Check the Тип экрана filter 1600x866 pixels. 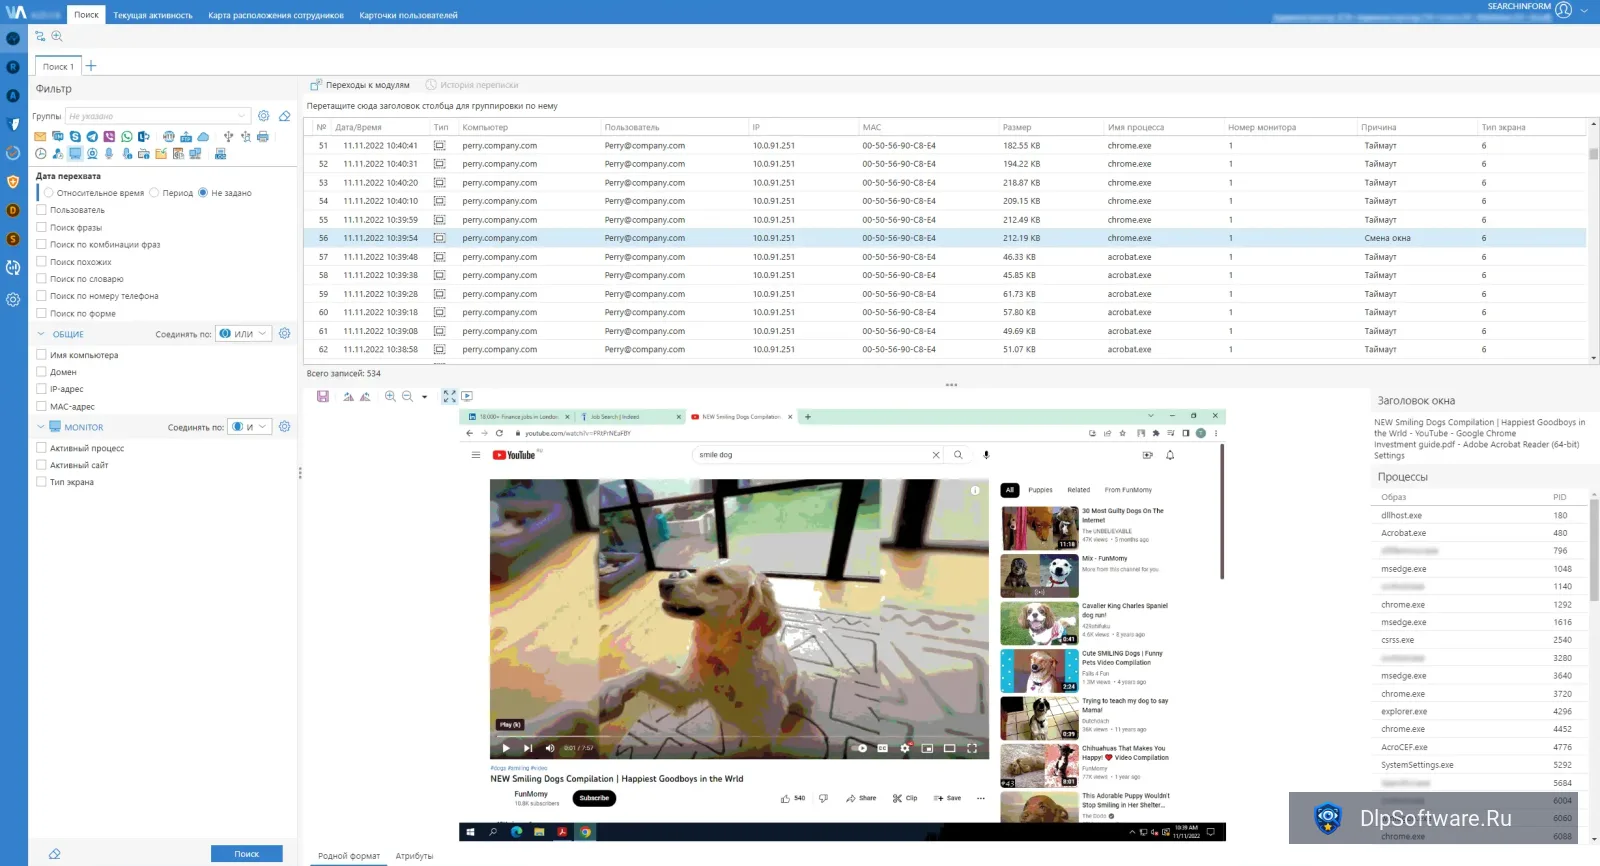tap(41, 482)
